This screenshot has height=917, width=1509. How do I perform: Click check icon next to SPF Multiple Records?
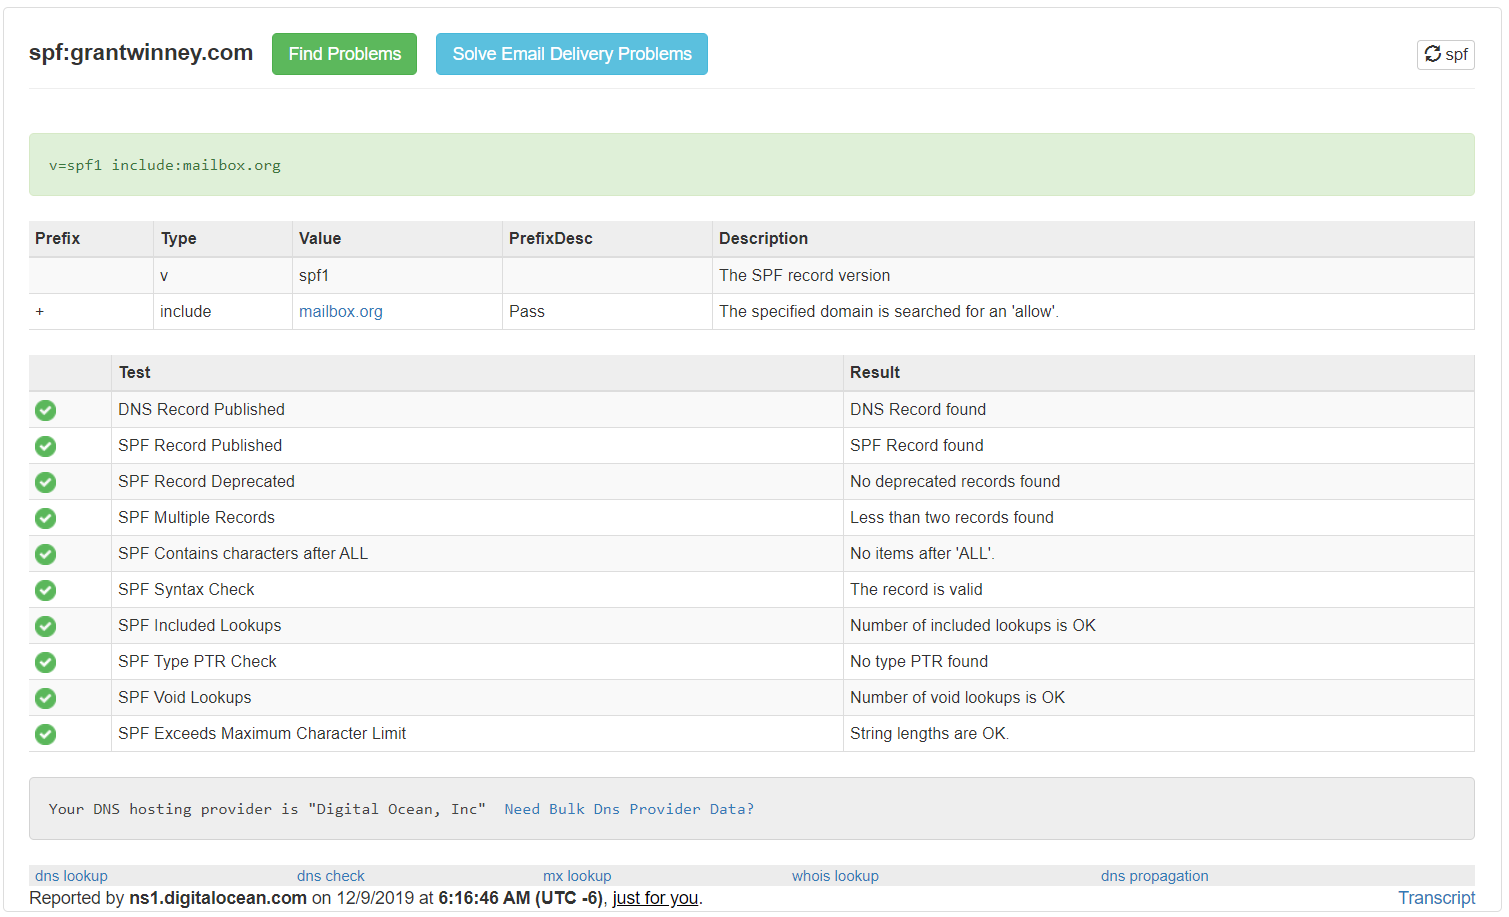(46, 518)
